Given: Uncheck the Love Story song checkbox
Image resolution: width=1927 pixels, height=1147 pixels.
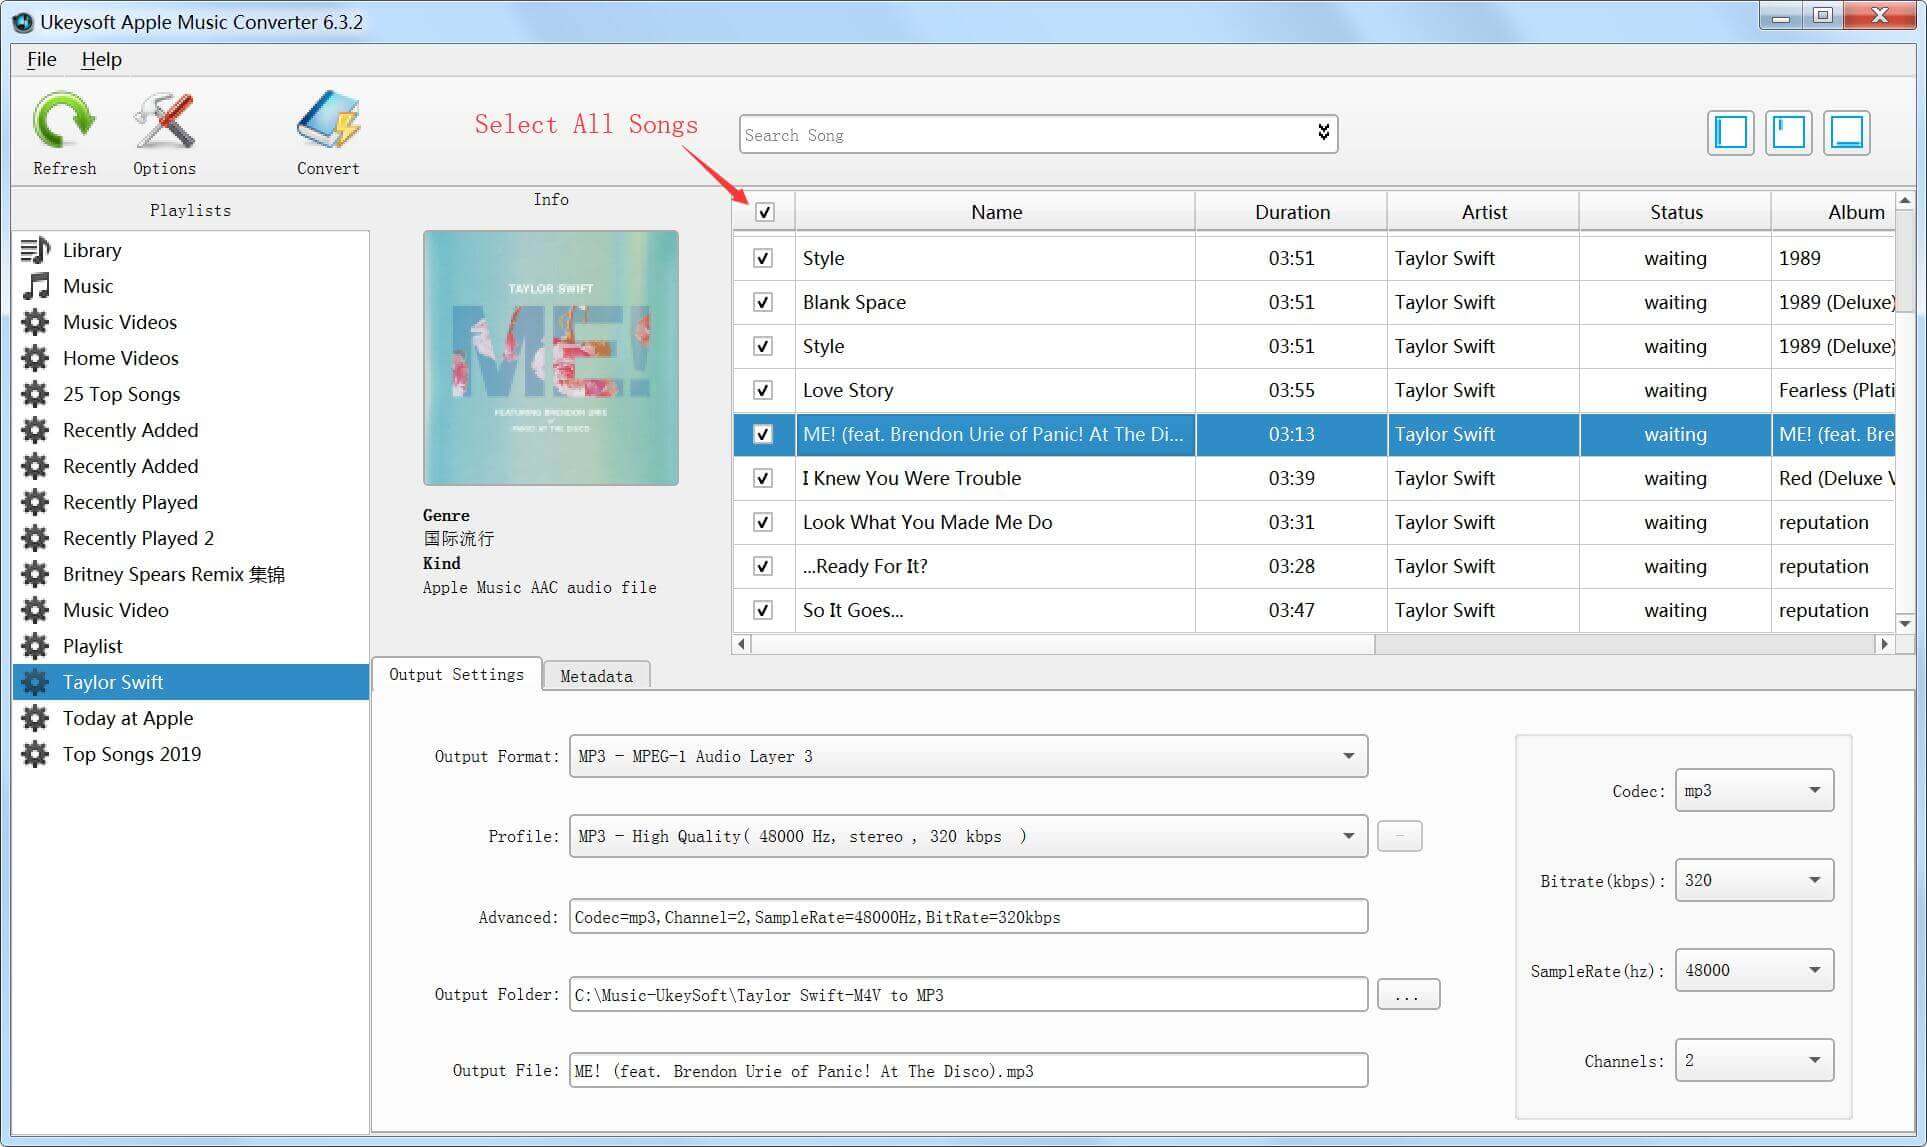Looking at the screenshot, I should 763,388.
